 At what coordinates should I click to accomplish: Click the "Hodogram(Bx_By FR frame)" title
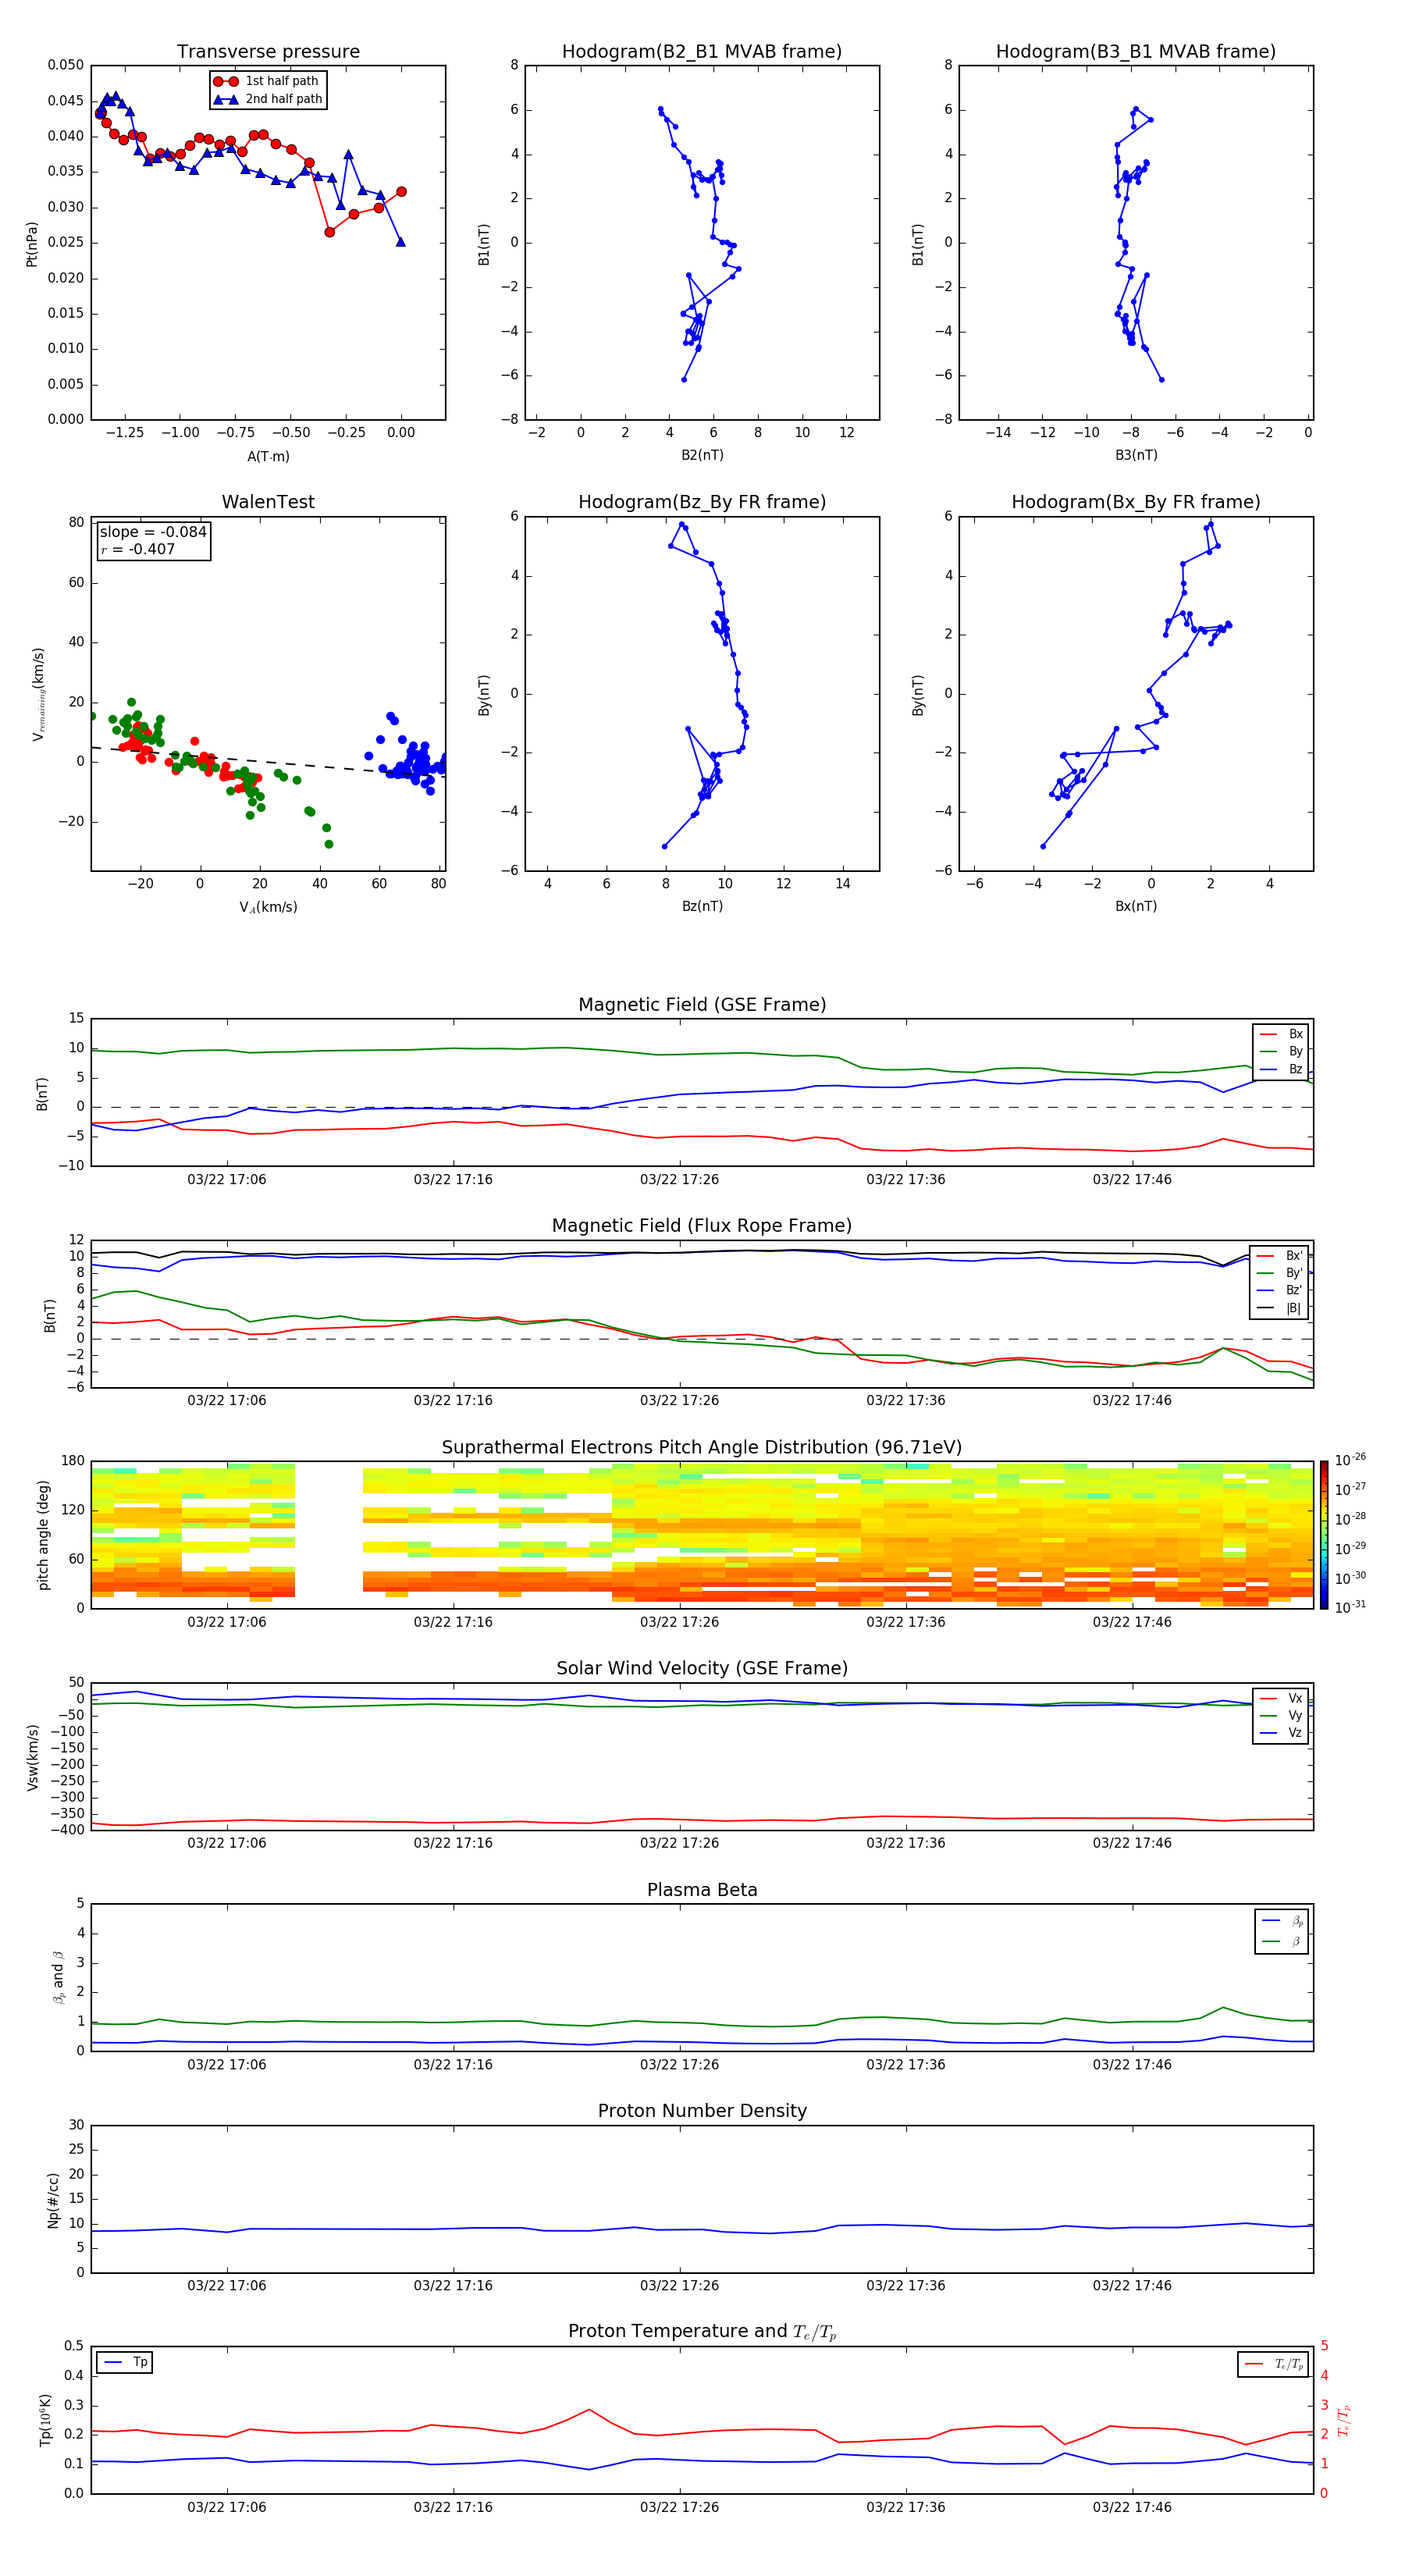1136,502
